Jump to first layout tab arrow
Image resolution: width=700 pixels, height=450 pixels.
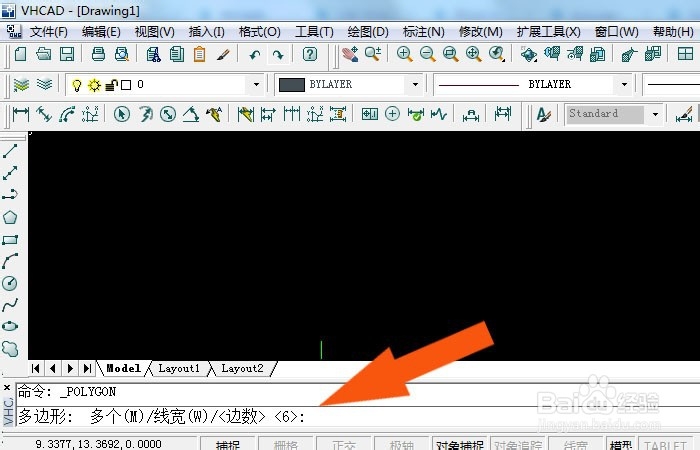[36, 369]
